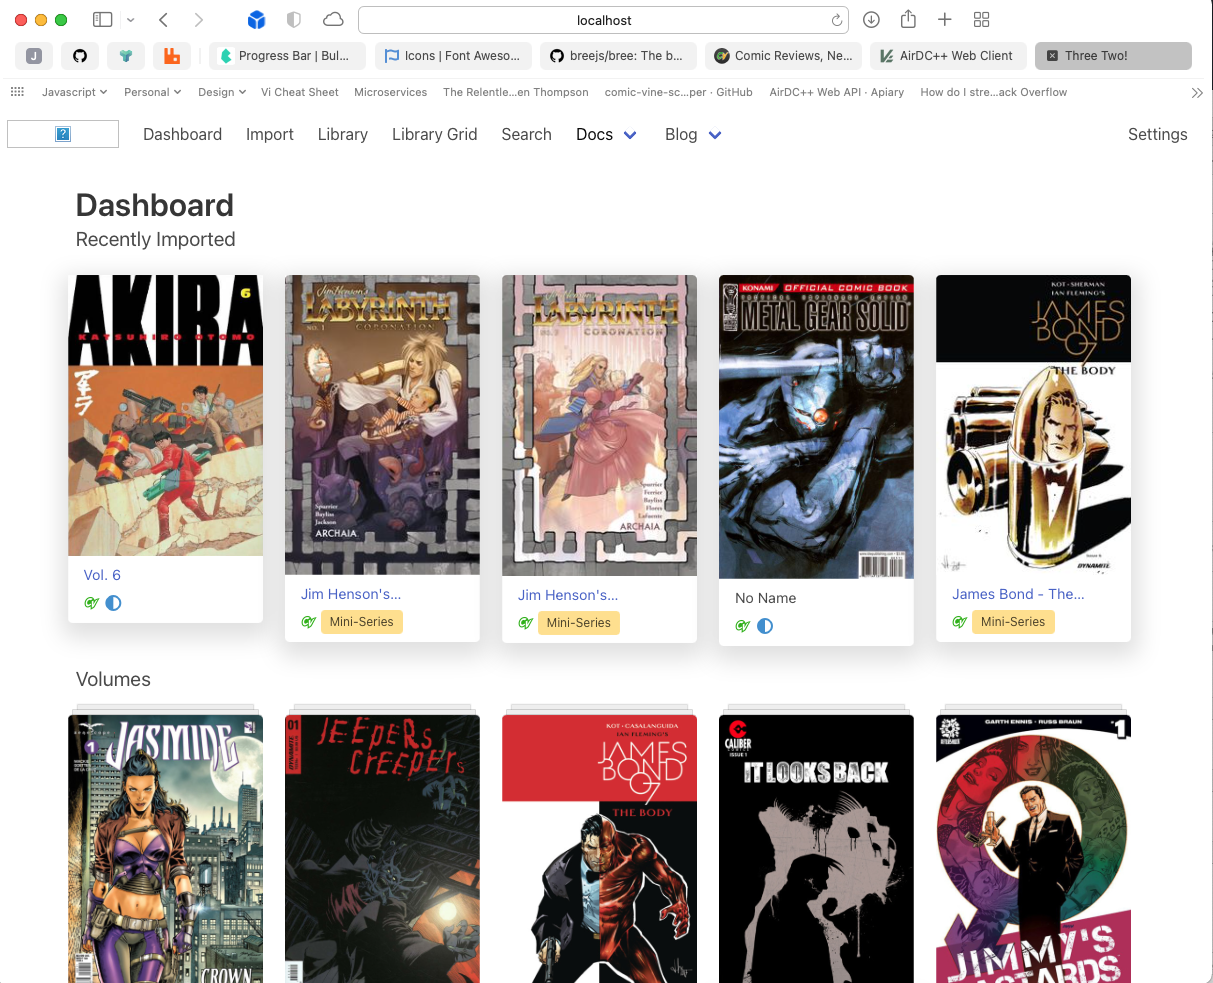Open the GitHub pinned tab

click(80, 56)
